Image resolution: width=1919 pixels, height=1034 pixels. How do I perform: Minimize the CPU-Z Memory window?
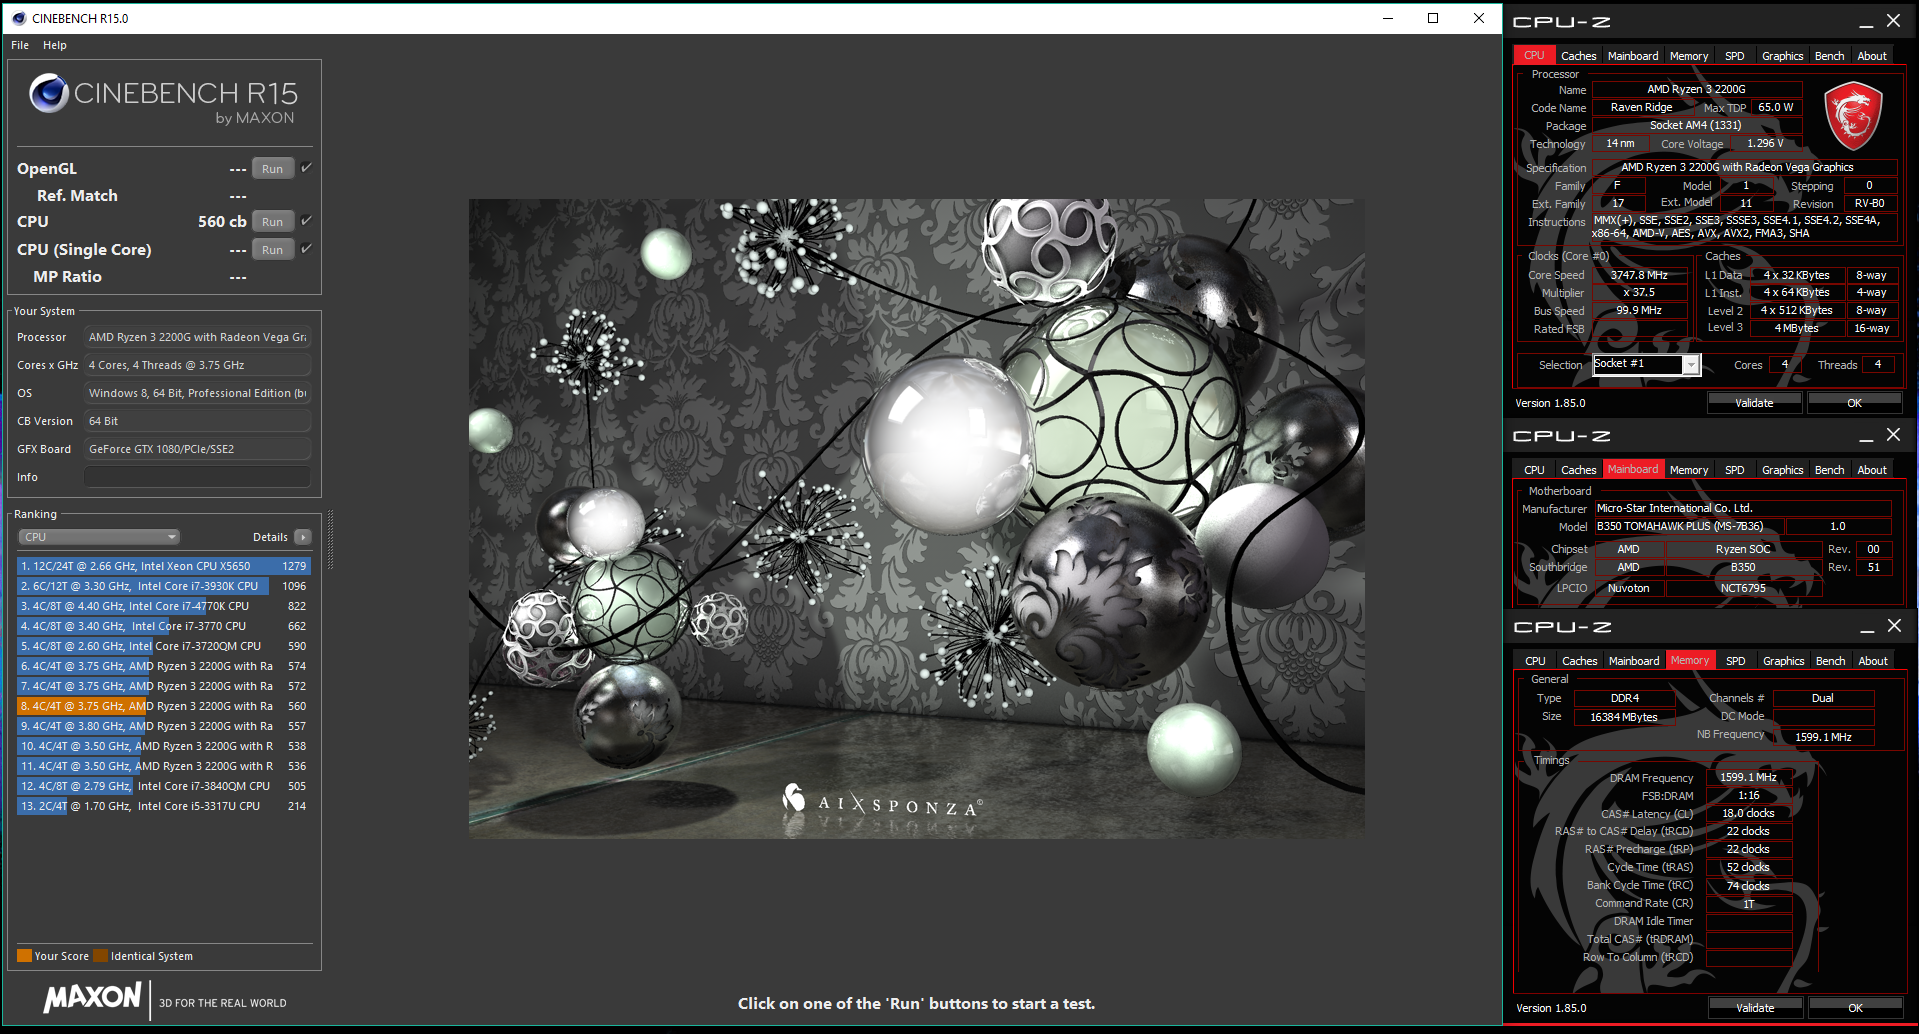coord(1866,626)
